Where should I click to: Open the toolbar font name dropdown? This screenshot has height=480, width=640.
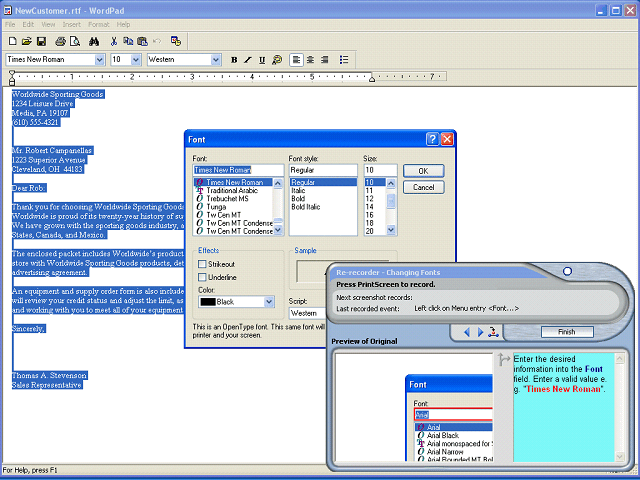[x=100, y=60]
